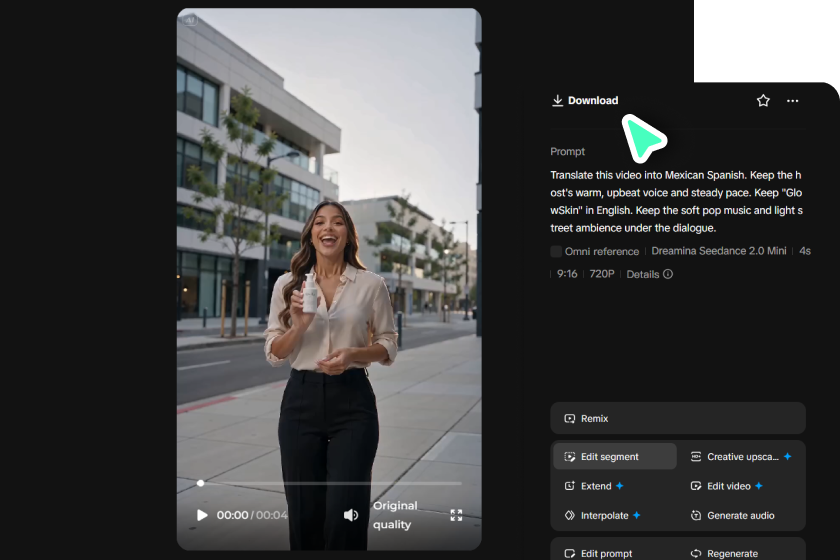Image resolution: width=840 pixels, height=560 pixels.
Task: Click the blue sparkle beside Extend
Action: point(620,486)
